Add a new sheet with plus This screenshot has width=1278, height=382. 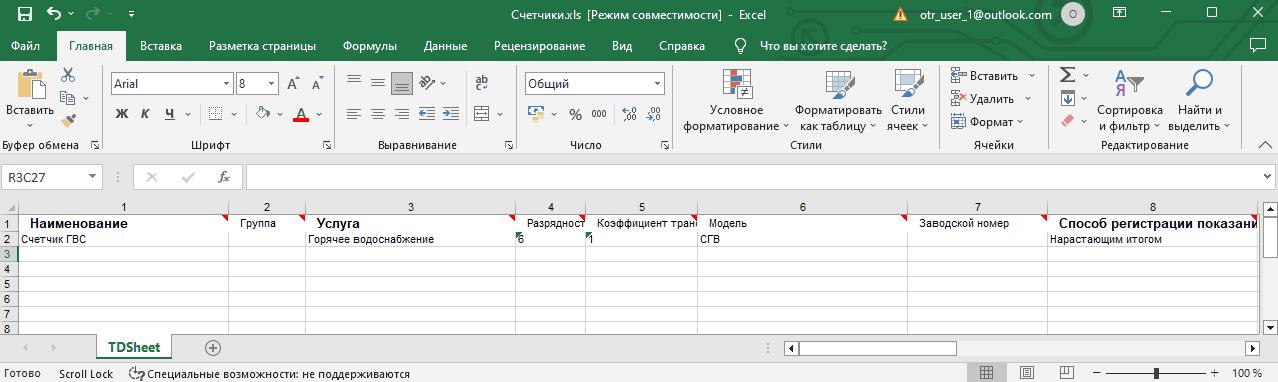(212, 347)
